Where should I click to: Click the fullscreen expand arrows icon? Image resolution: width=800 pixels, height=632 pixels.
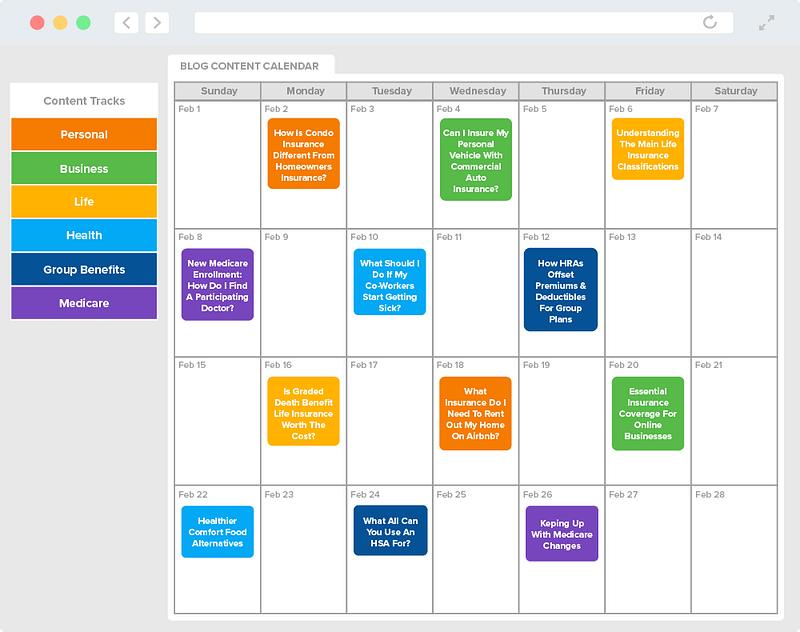[x=766, y=22]
